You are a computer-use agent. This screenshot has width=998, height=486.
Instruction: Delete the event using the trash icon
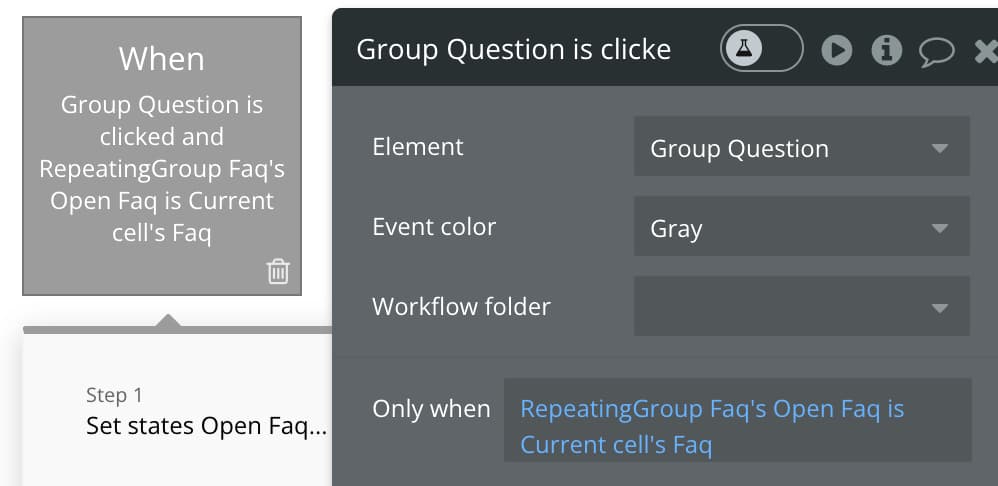(278, 271)
